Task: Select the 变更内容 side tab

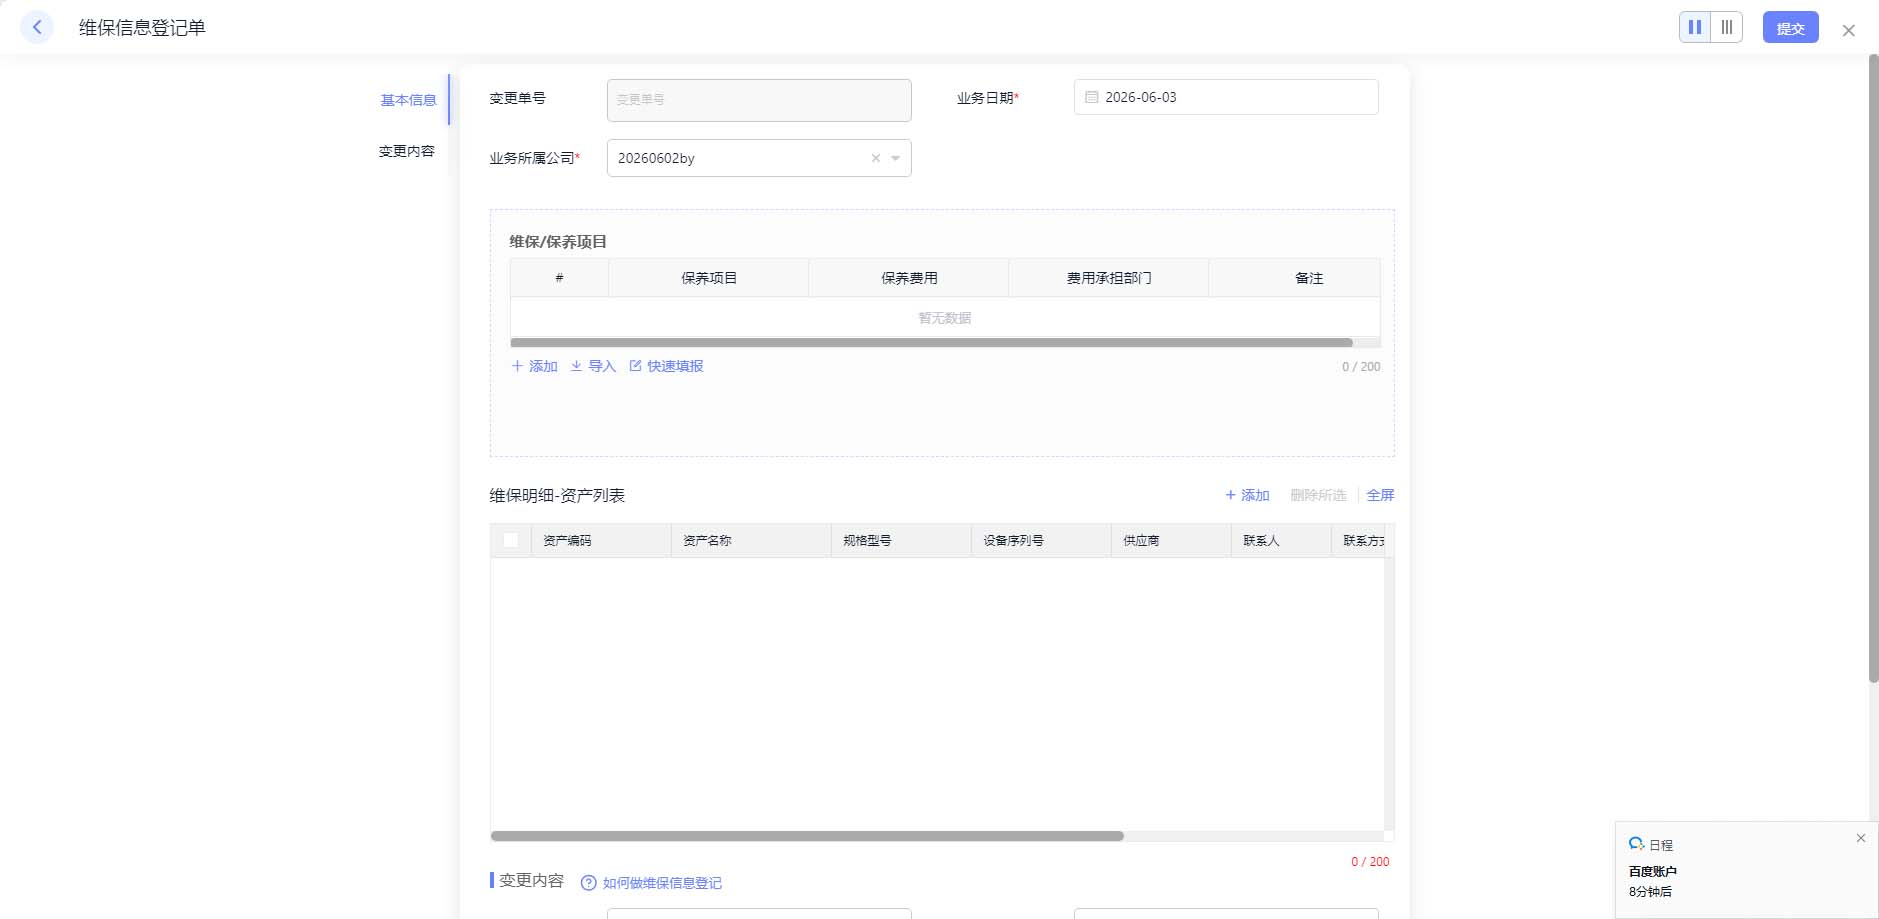Action: coord(406,151)
